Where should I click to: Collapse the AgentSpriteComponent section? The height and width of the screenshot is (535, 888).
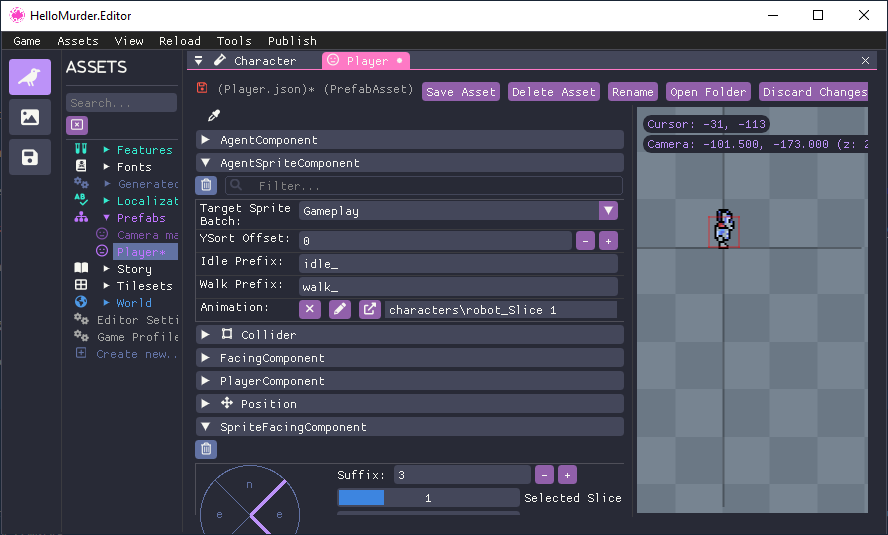tap(206, 163)
